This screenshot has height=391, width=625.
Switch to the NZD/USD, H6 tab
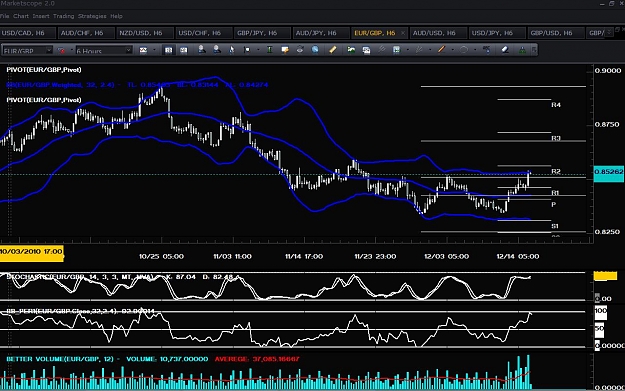click(x=145, y=33)
